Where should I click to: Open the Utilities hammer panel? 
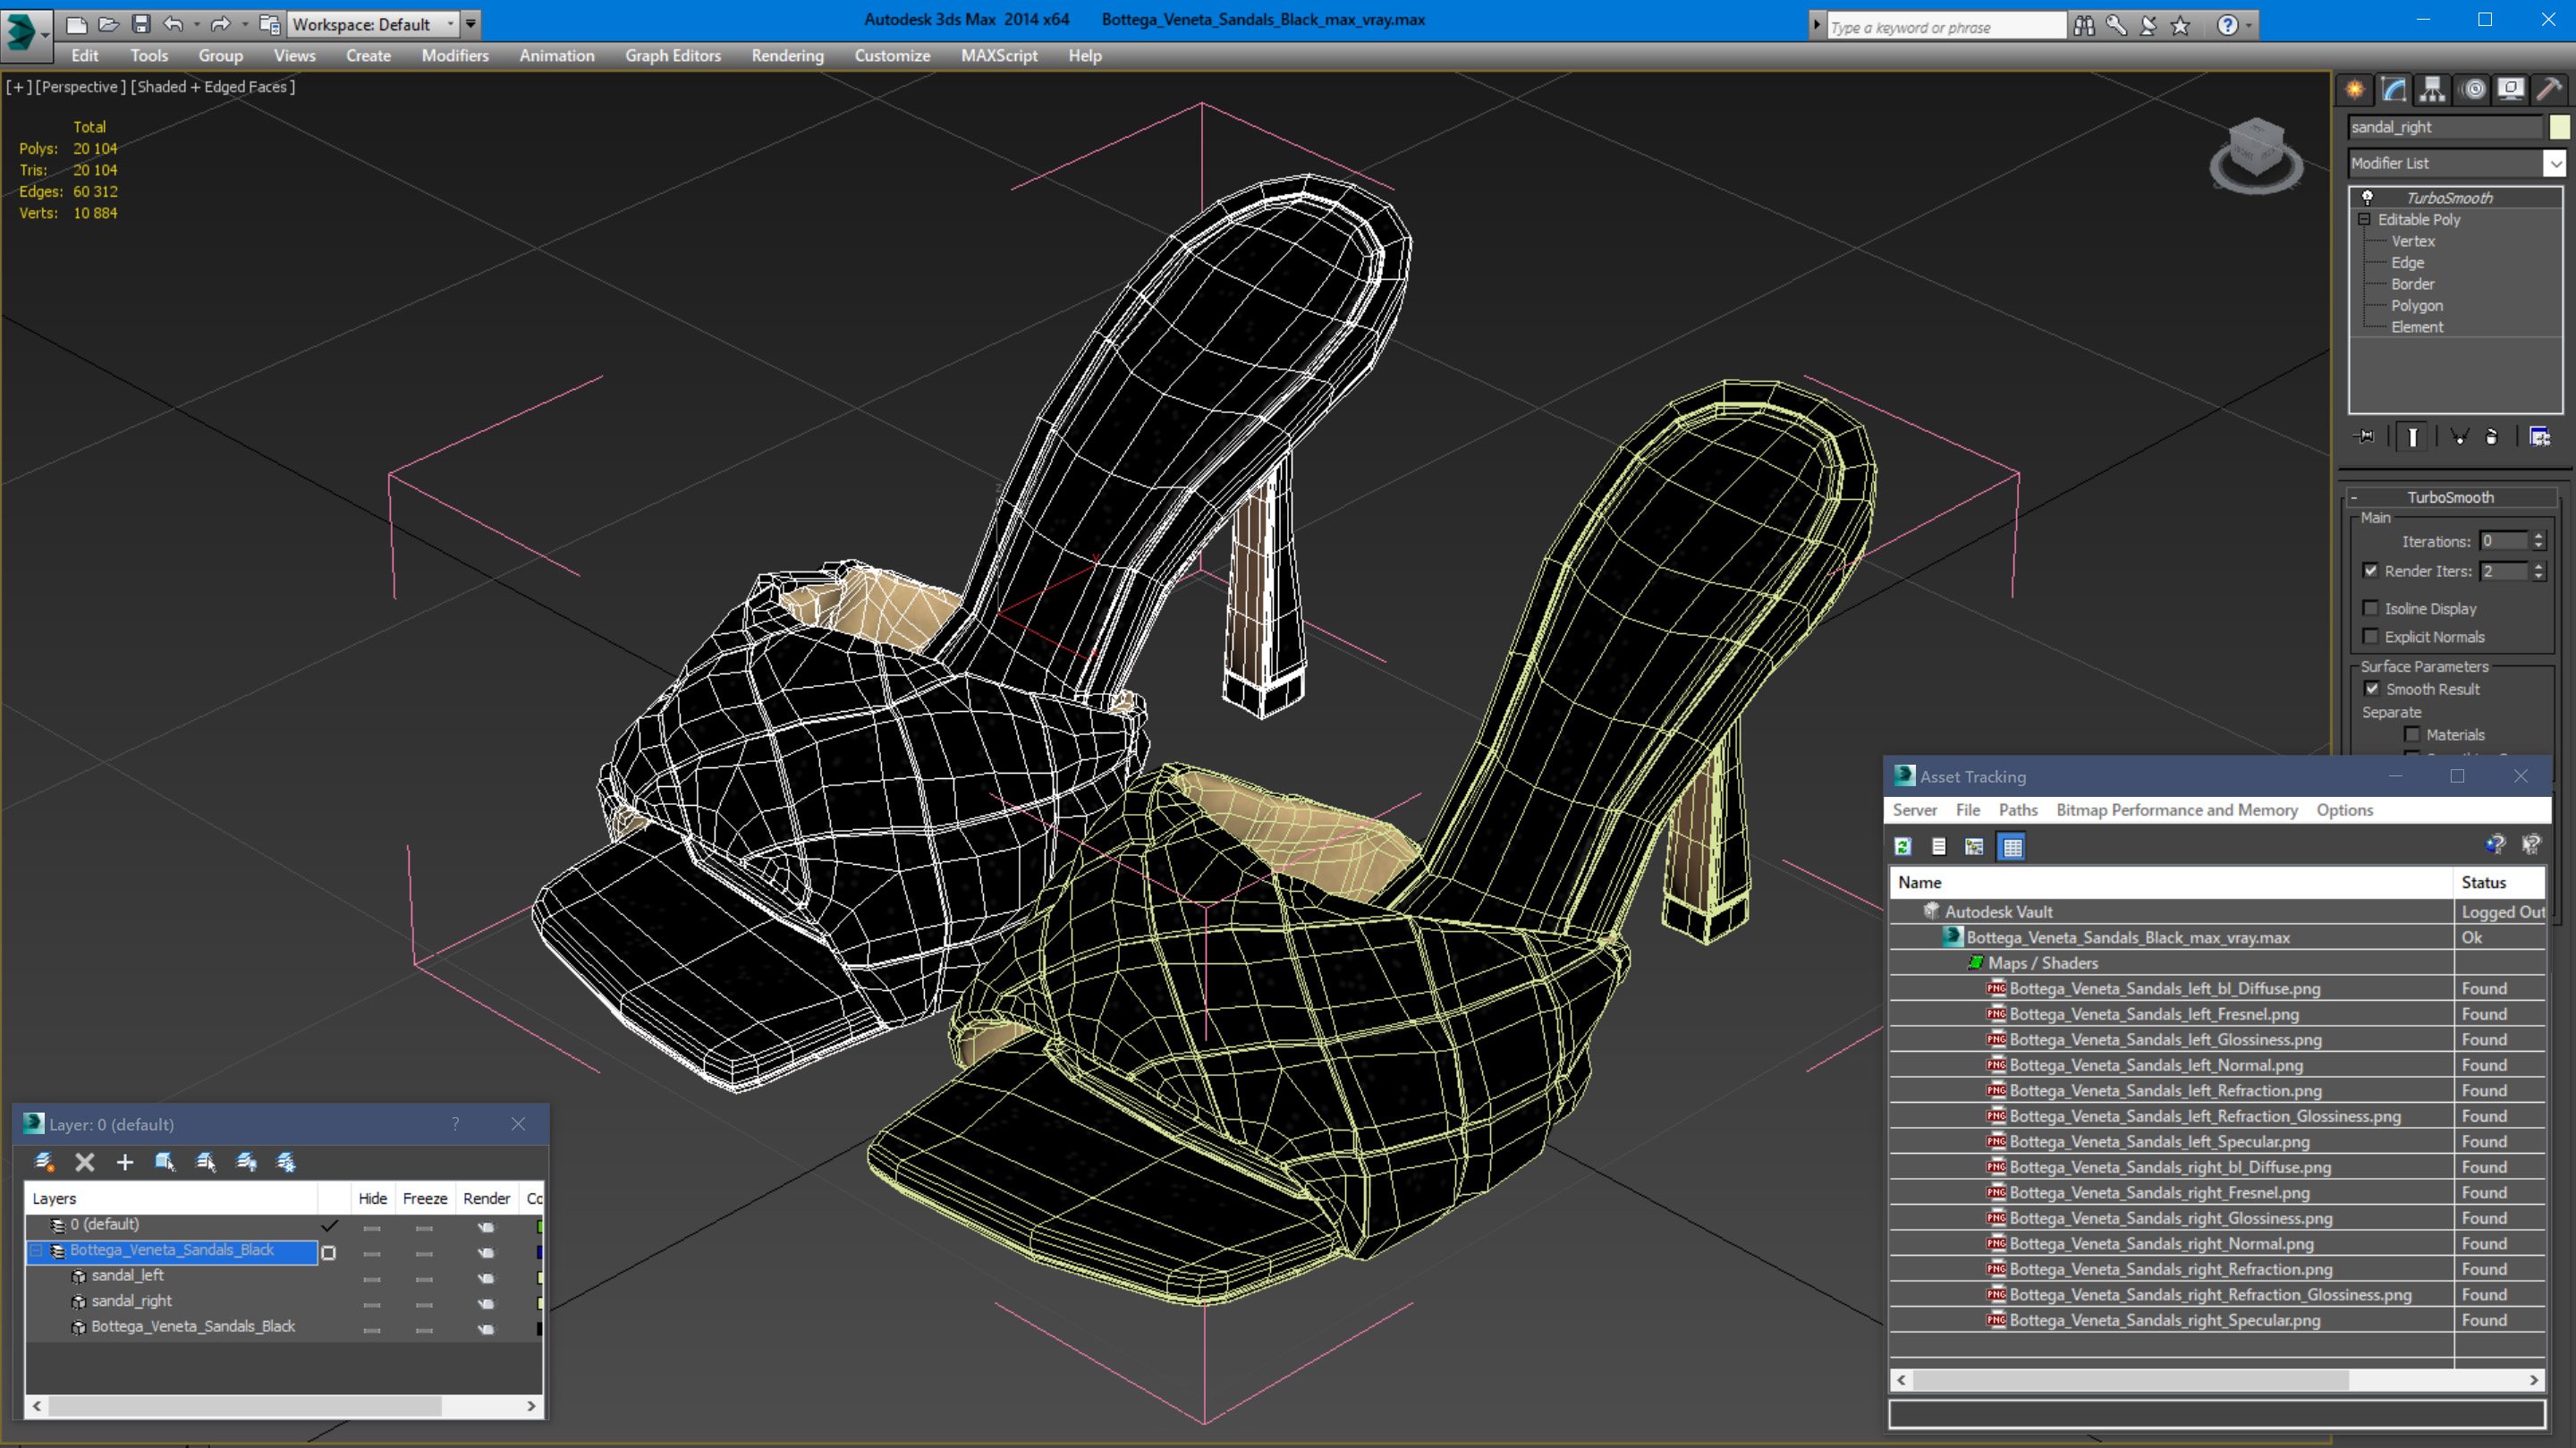click(x=2550, y=90)
